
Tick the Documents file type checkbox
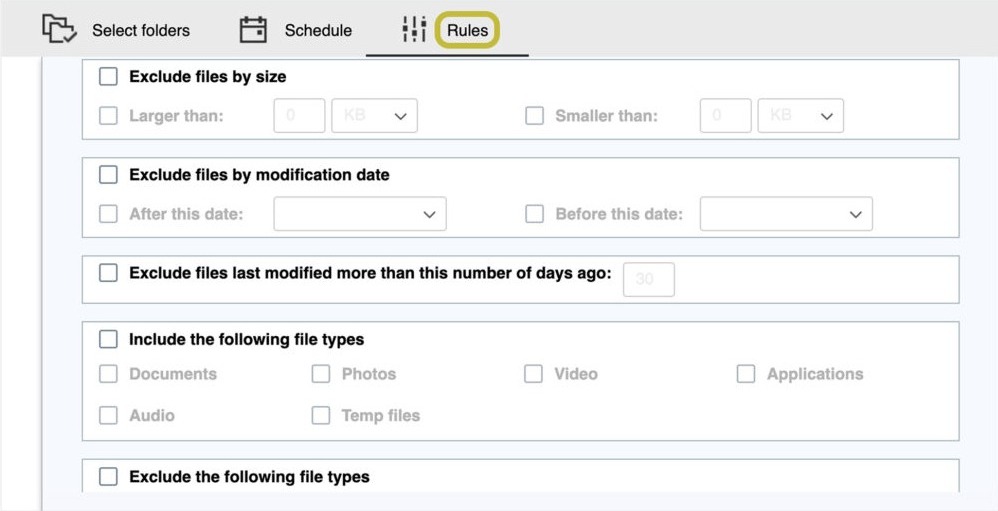pyautogui.click(x=108, y=374)
